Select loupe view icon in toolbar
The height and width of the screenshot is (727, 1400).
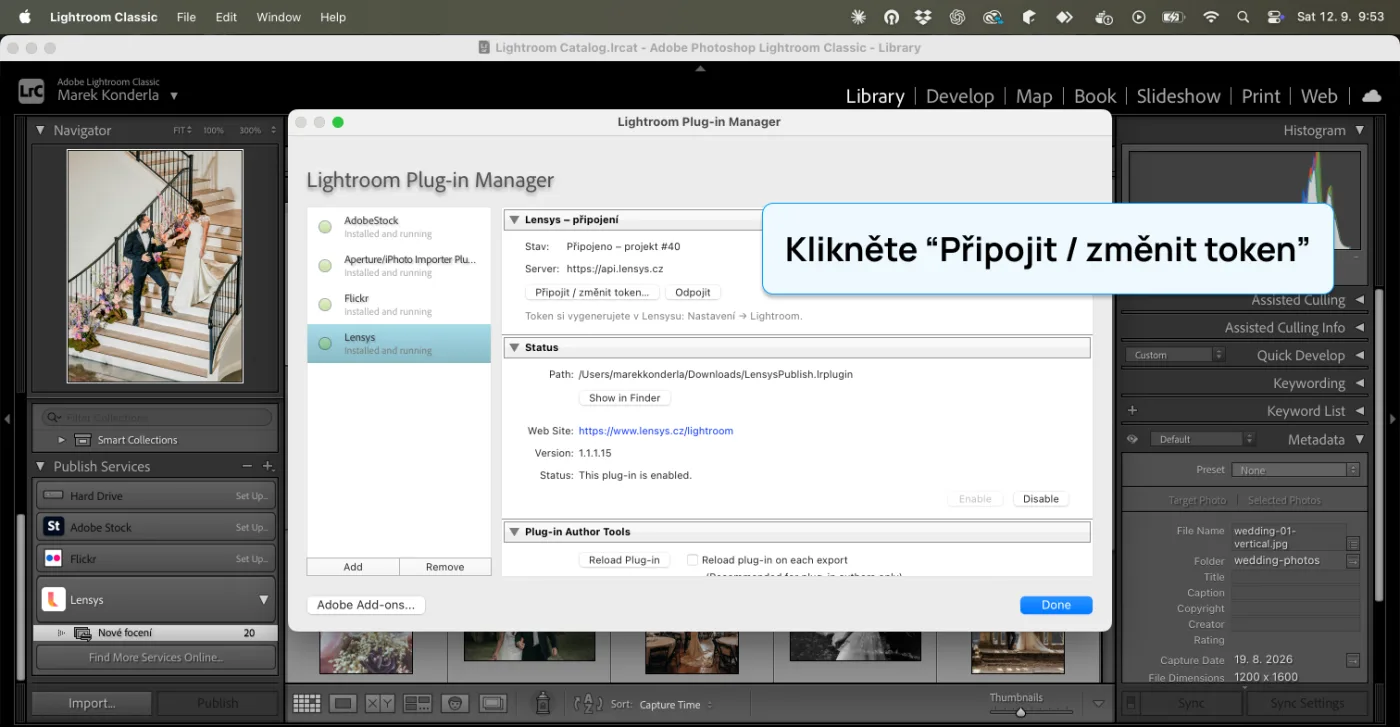(x=343, y=704)
